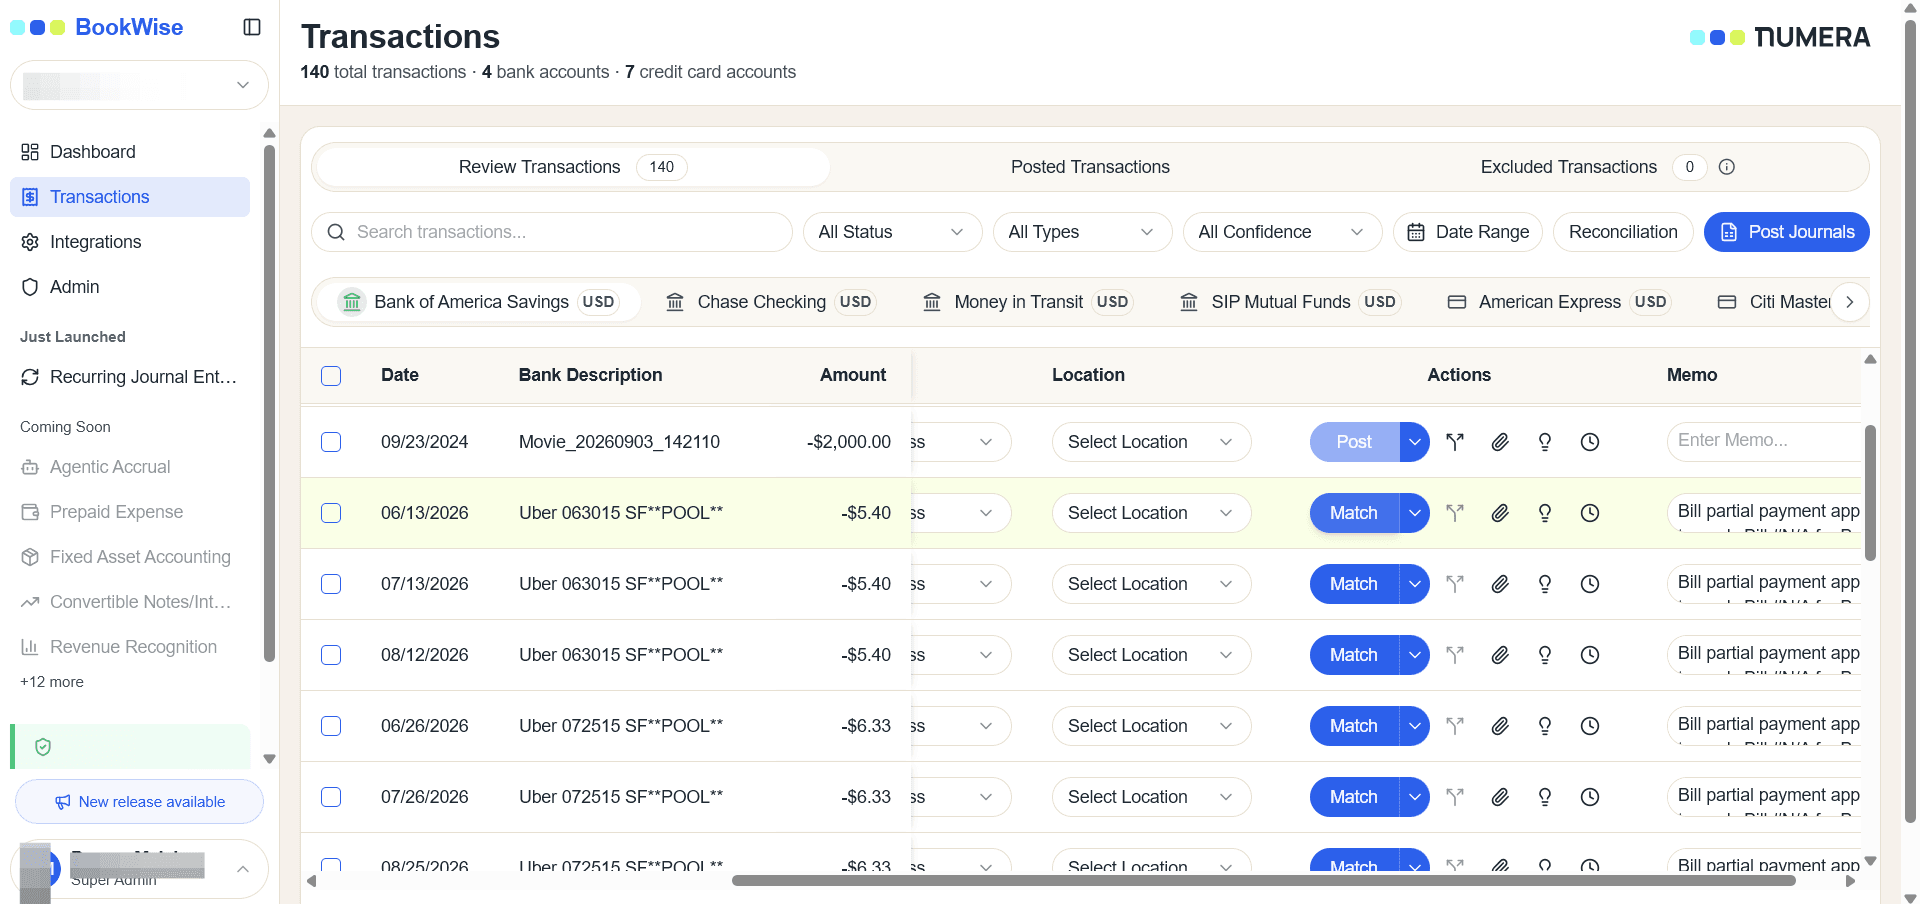Click the lightbulb icon in the Movie_20260903 row
The image size is (1920, 904).
point(1545,442)
